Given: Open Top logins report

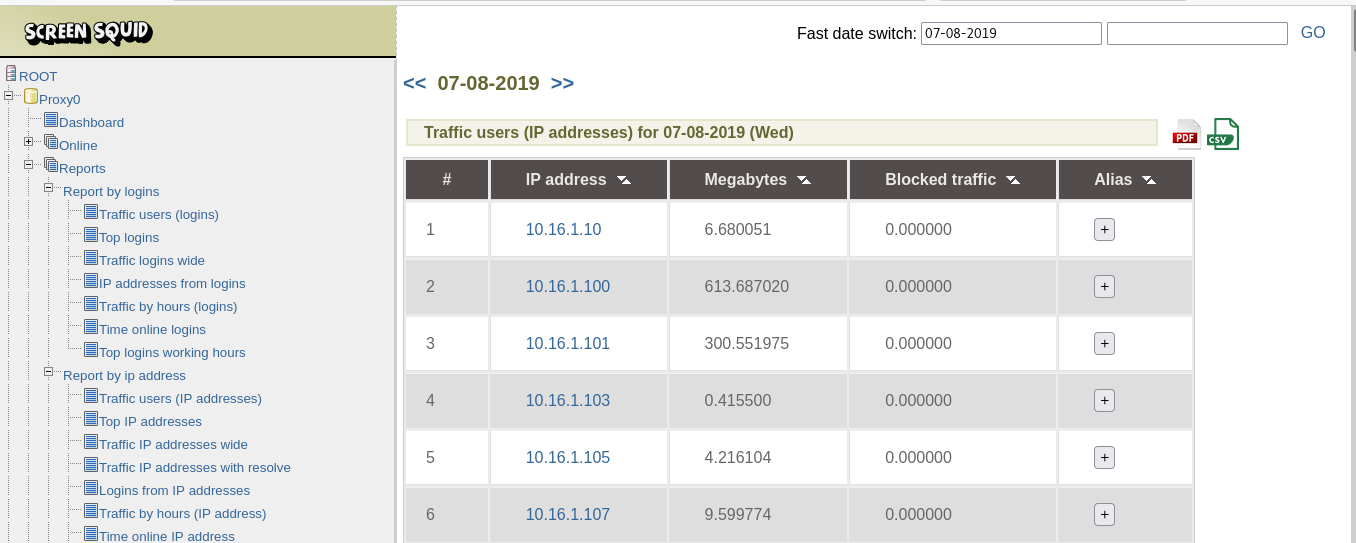Looking at the screenshot, I should (128, 238).
